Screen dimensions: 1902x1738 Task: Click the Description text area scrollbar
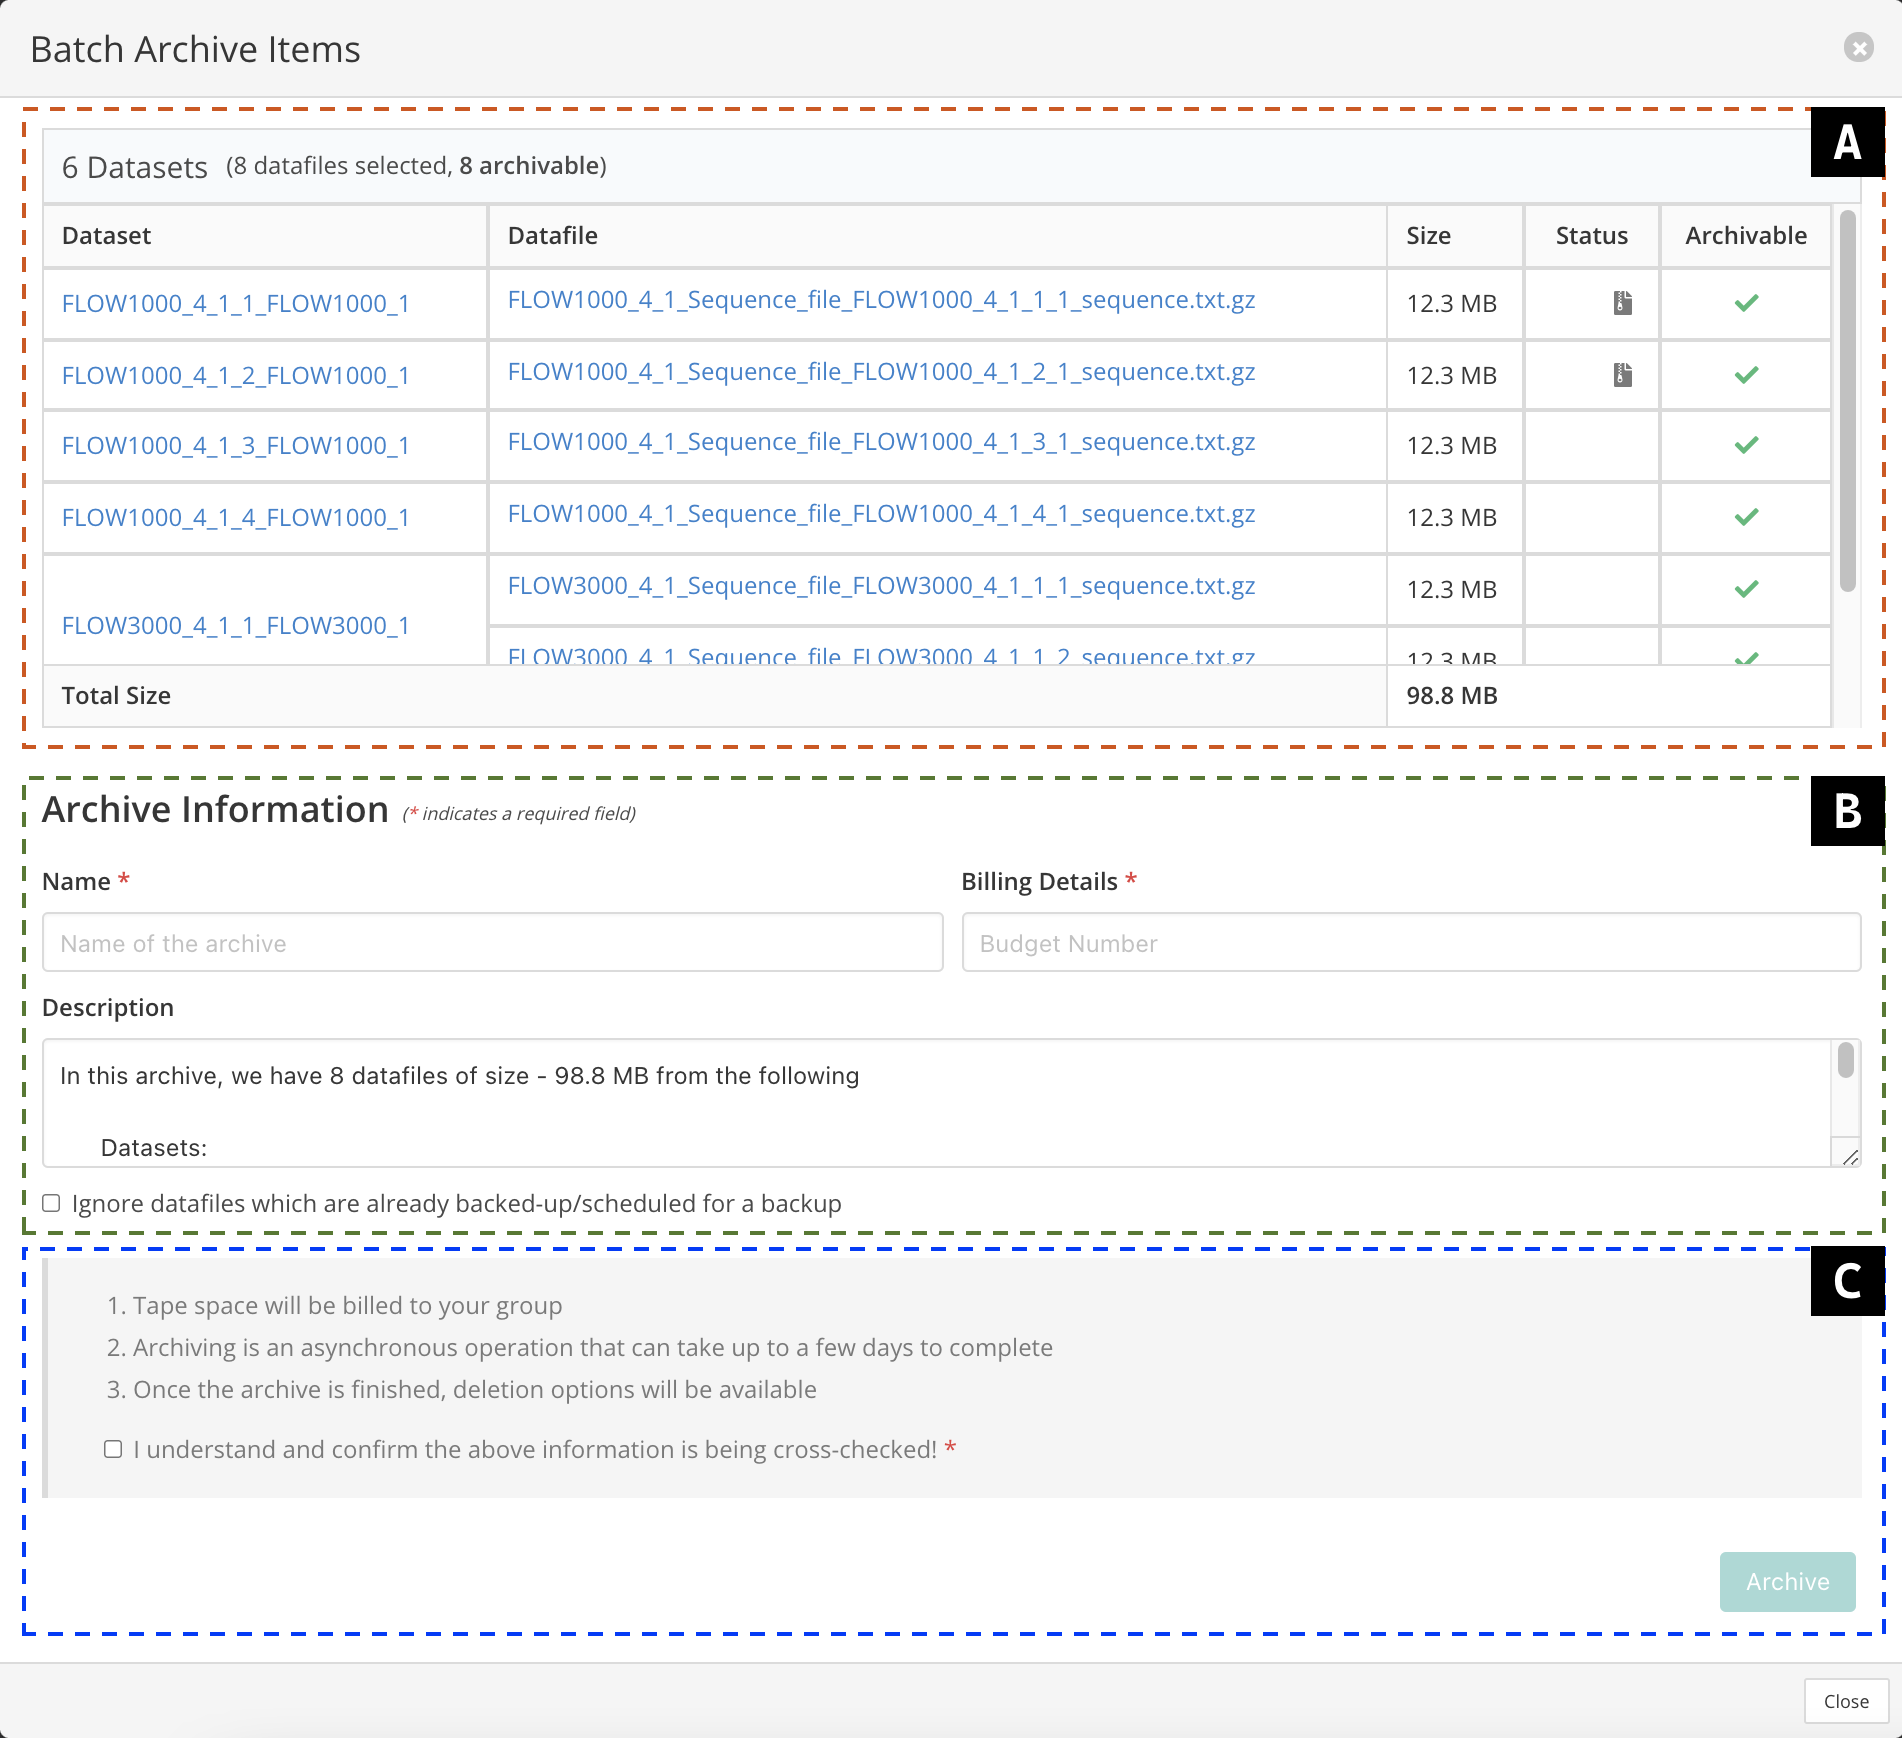tap(1845, 1061)
